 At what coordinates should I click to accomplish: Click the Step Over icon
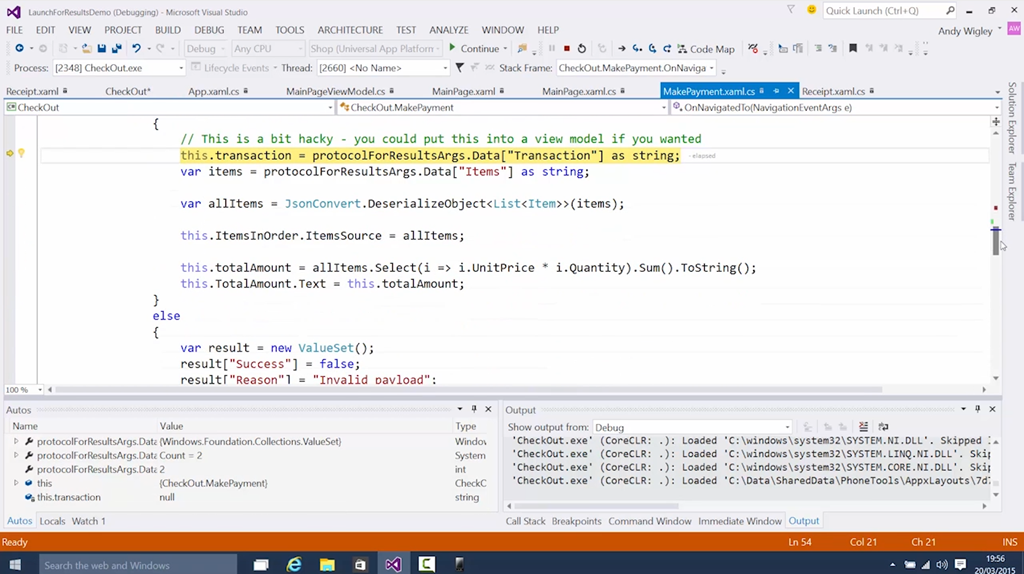pyautogui.click(x=652, y=48)
